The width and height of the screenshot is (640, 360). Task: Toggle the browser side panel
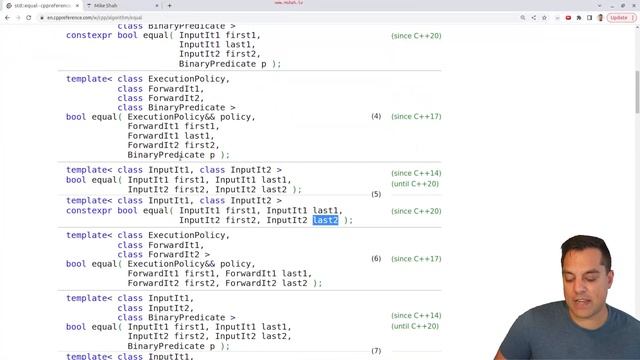(x=589, y=18)
